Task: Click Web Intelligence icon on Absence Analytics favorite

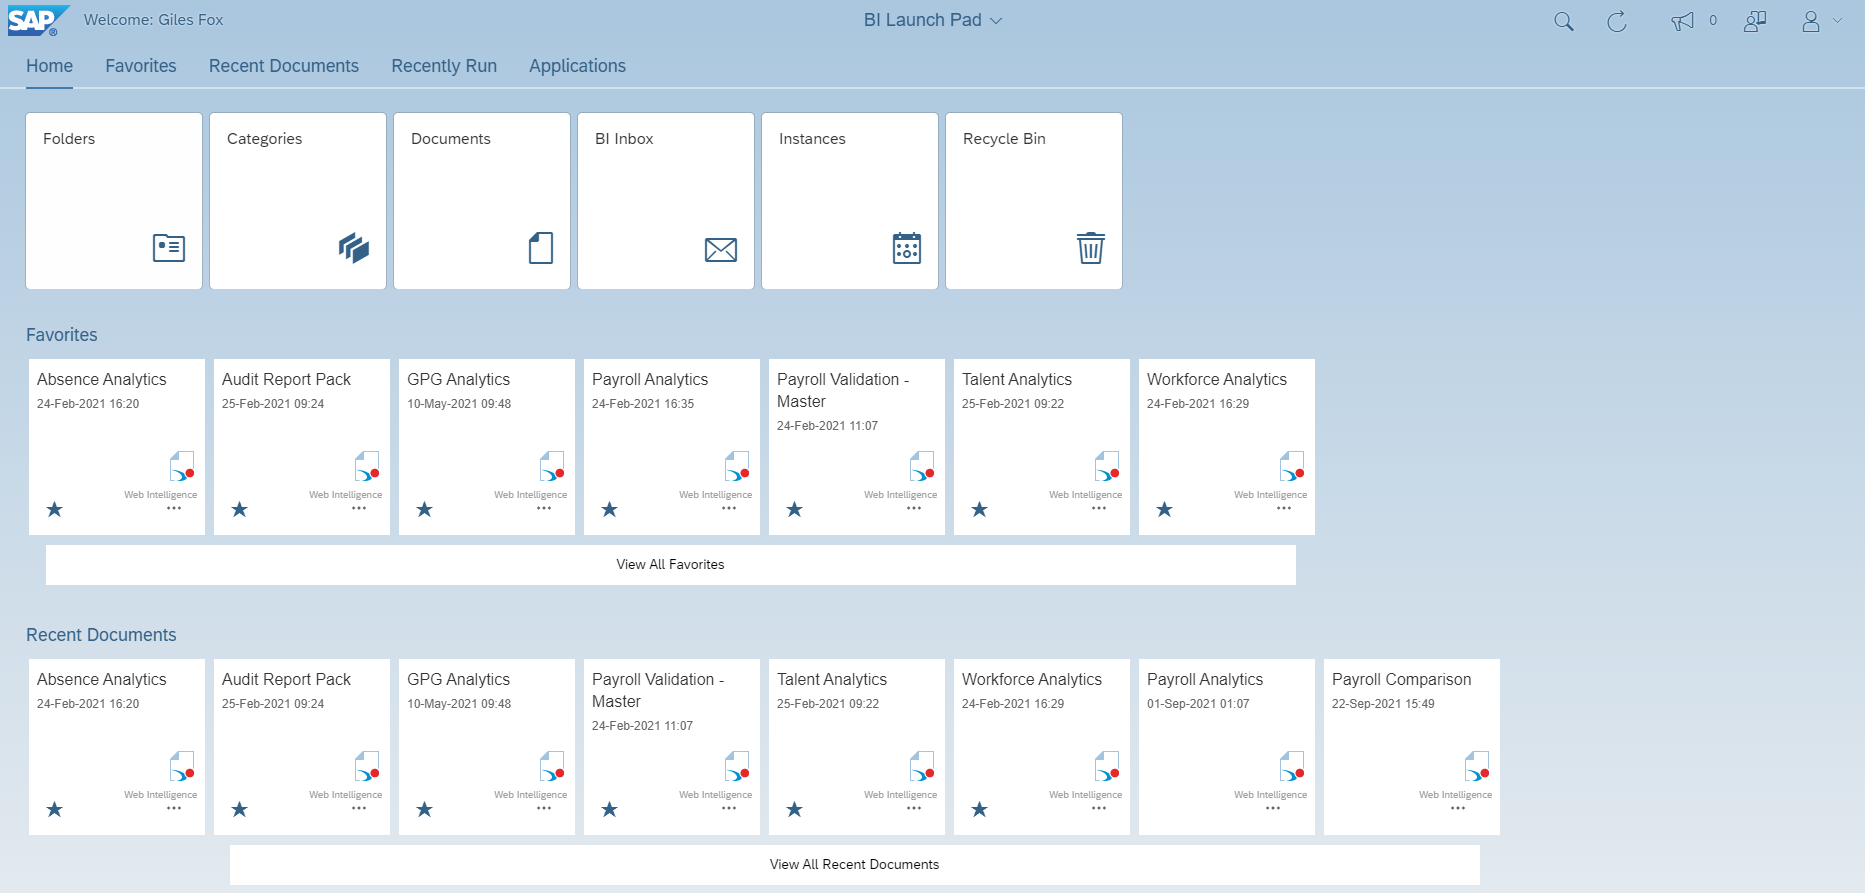Action: 182,467
